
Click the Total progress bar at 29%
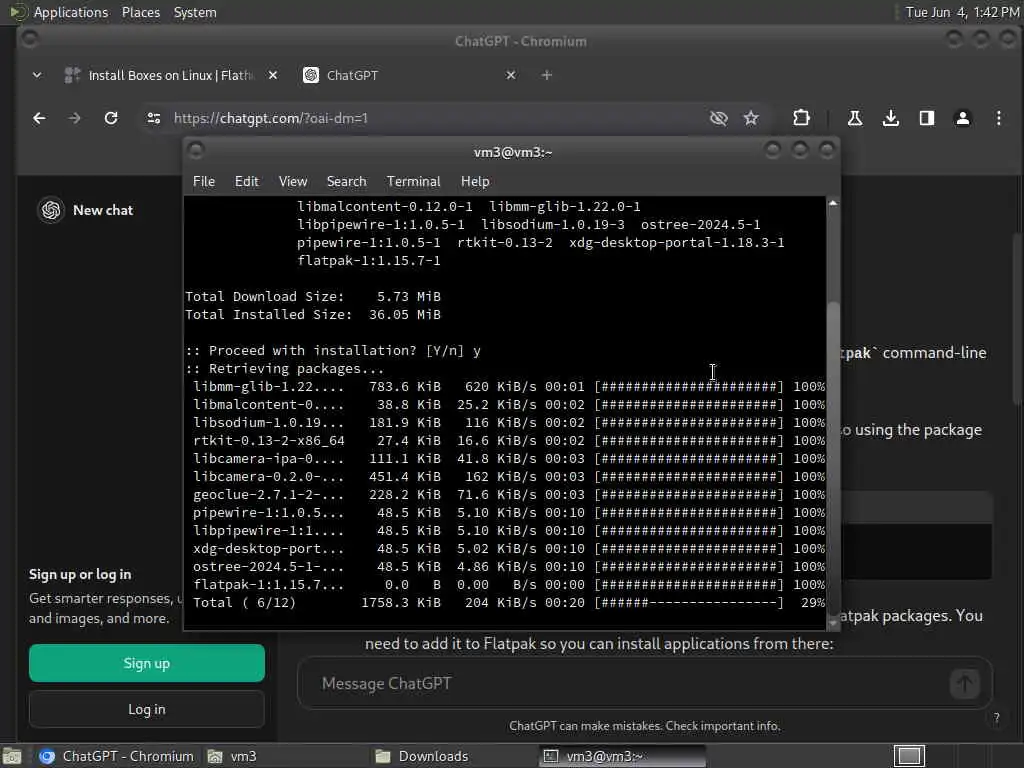[x=689, y=602]
